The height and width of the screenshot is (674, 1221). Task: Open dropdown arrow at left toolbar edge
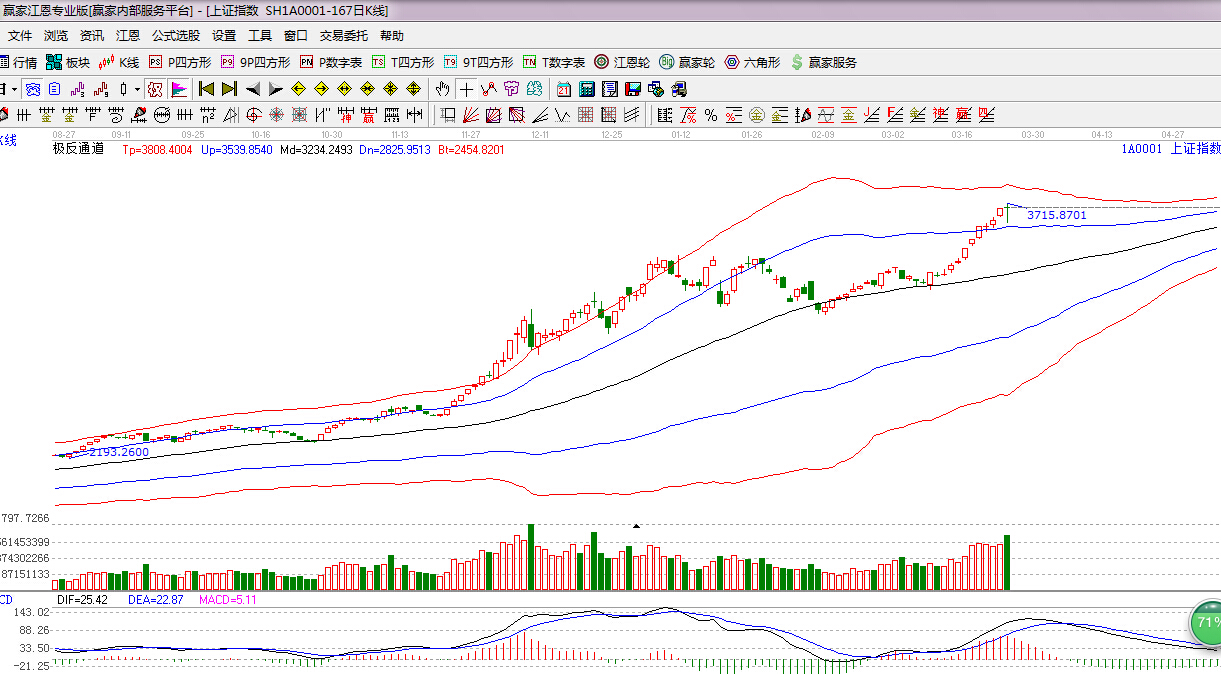click(x=14, y=89)
